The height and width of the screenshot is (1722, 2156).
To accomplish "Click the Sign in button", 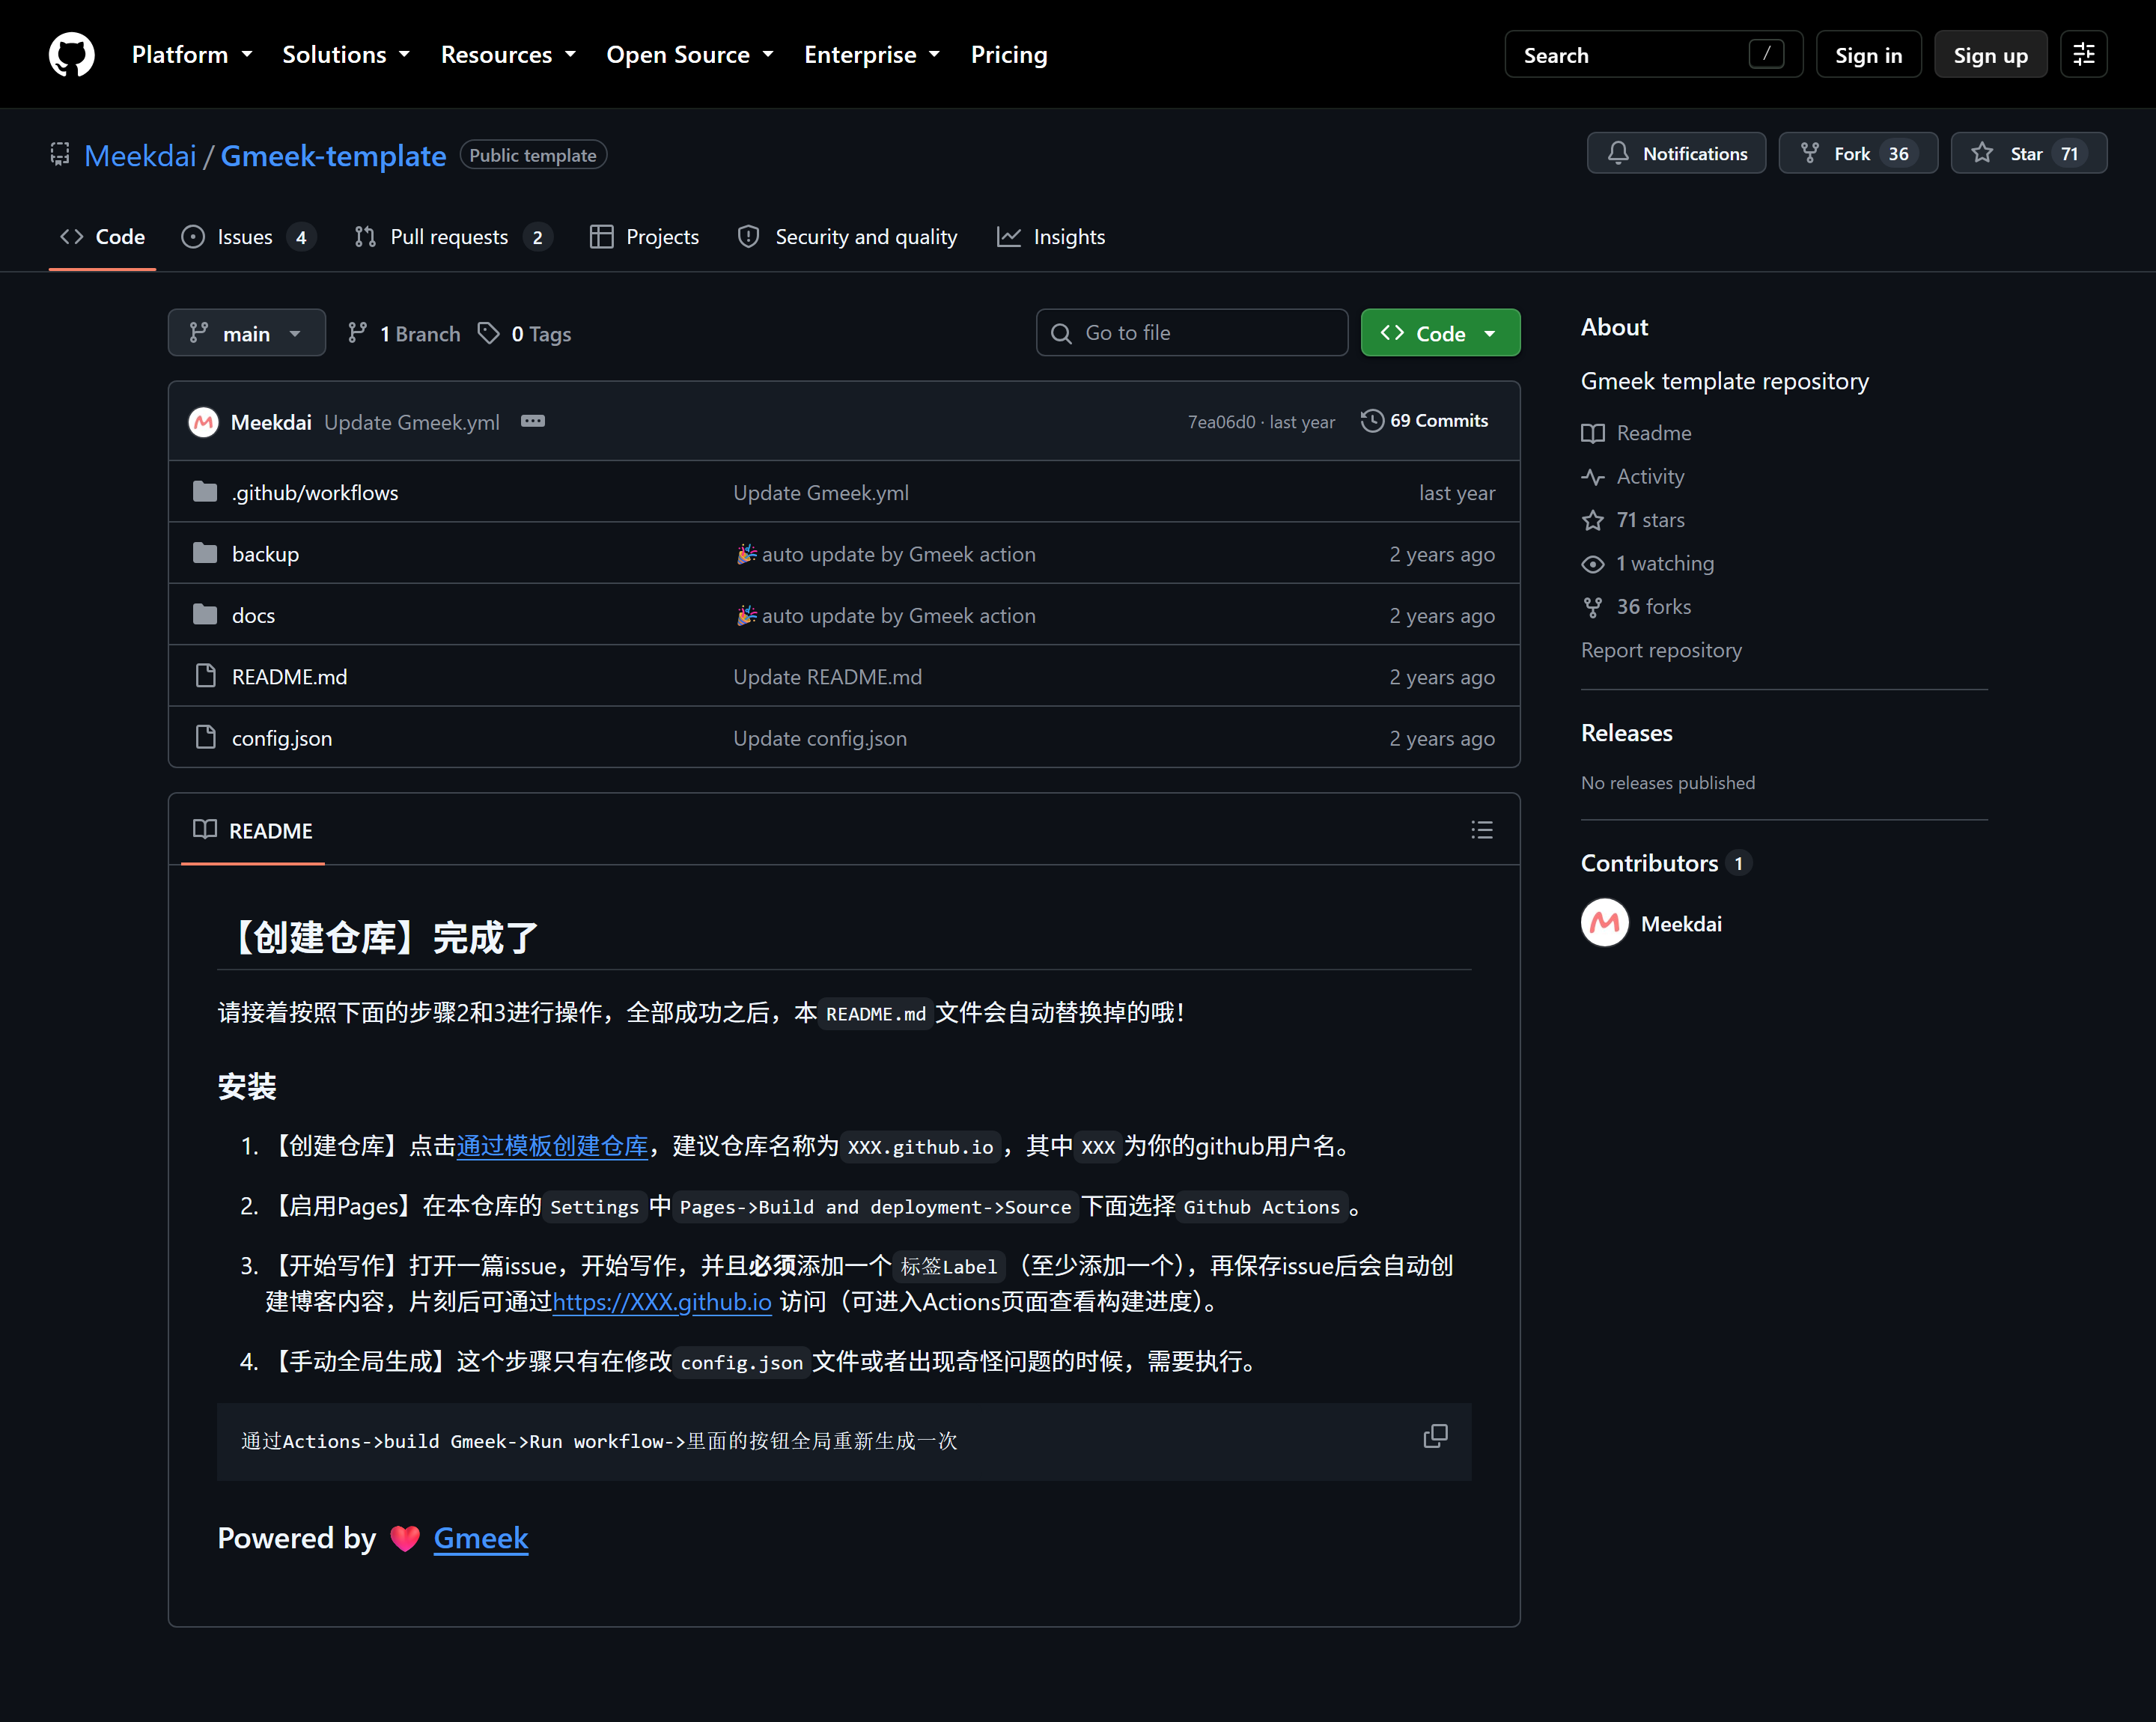I will [1868, 54].
